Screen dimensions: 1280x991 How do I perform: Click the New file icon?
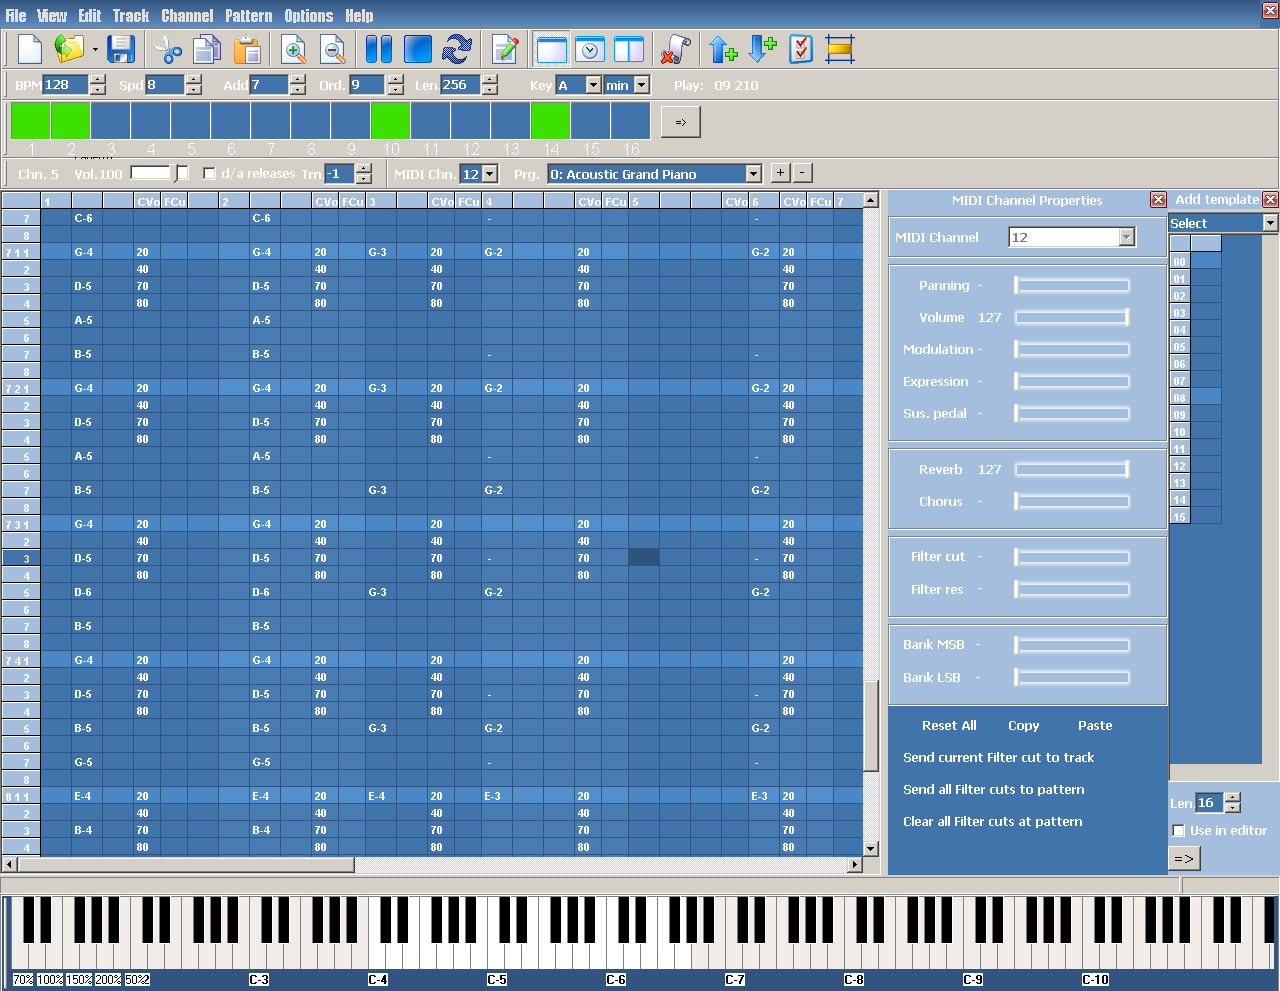[30, 49]
